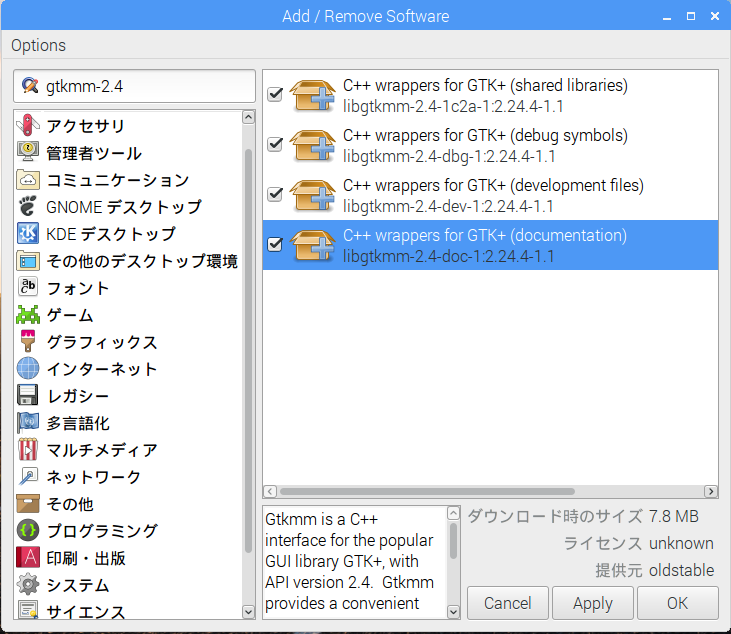Select the プログラミング category icon

[x=28, y=531]
